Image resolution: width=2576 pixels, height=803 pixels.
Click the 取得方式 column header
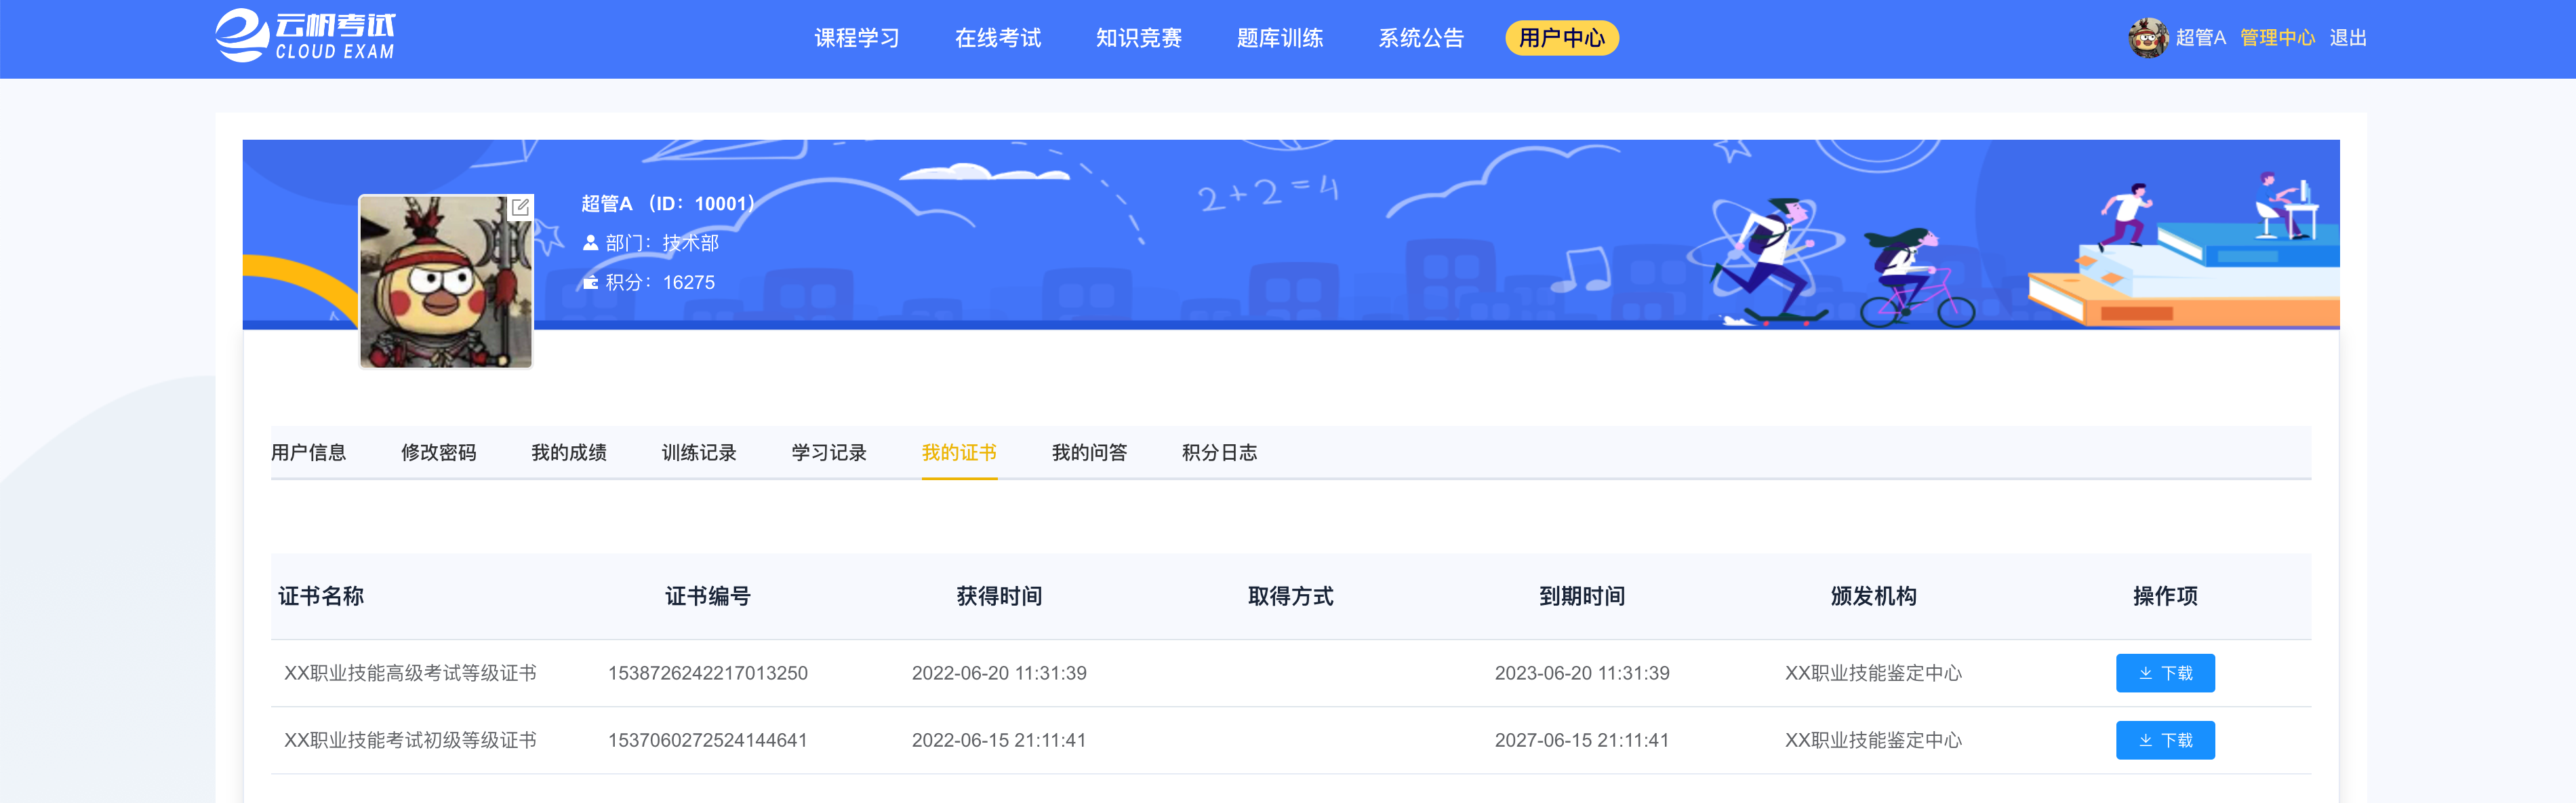pos(1291,596)
